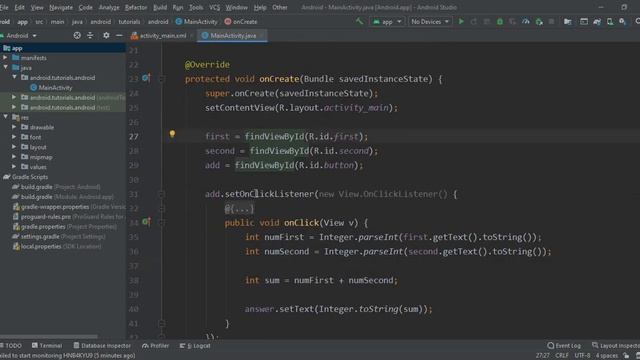This screenshot has height=360, width=640.
Task: Collapse the java folder
Action: pyautogui.click(x=5, y=68)
